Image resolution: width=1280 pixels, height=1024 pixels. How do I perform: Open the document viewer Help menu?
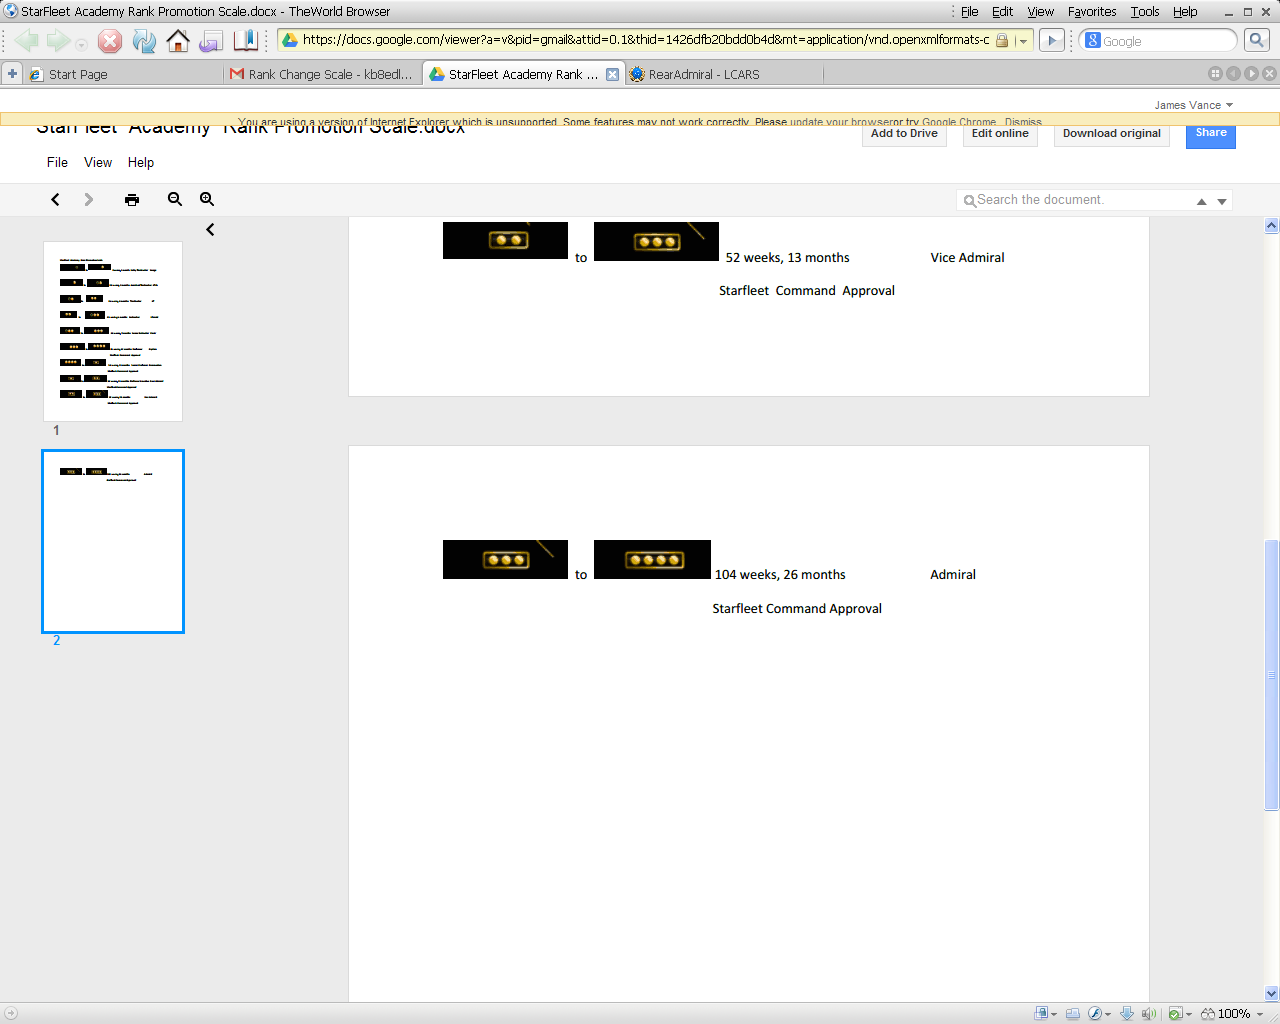(x=141, y=162)
